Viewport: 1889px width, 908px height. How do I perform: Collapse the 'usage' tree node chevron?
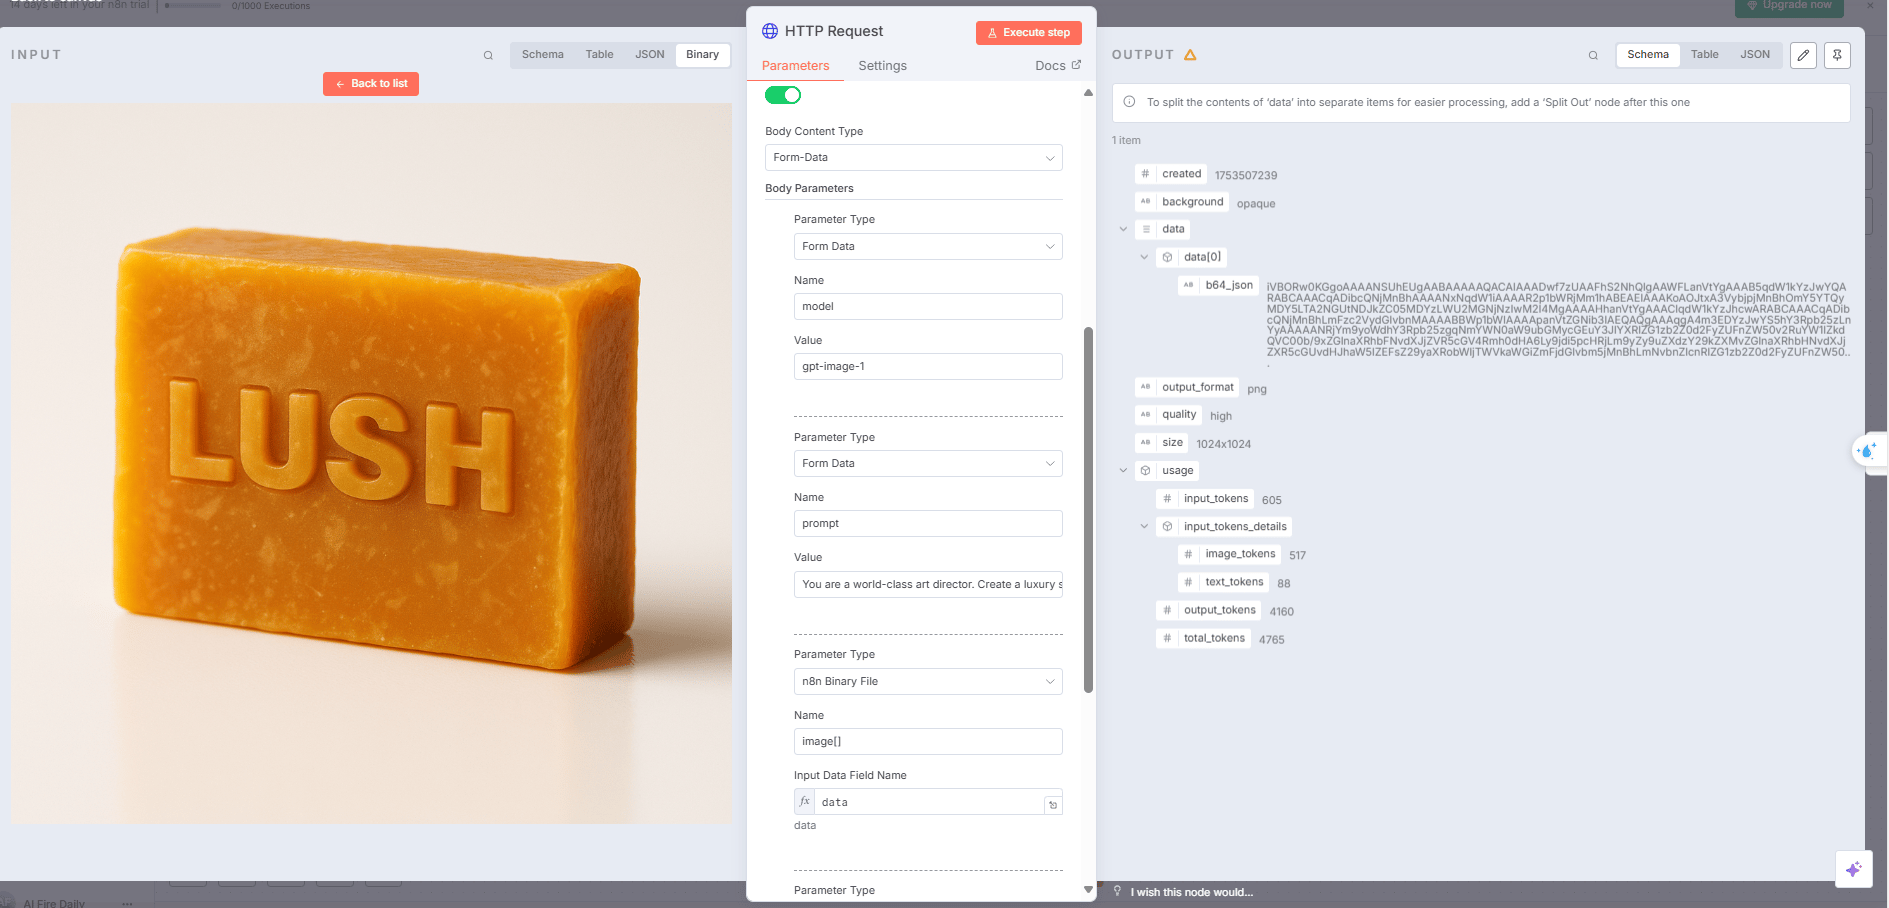(1123, 471)
